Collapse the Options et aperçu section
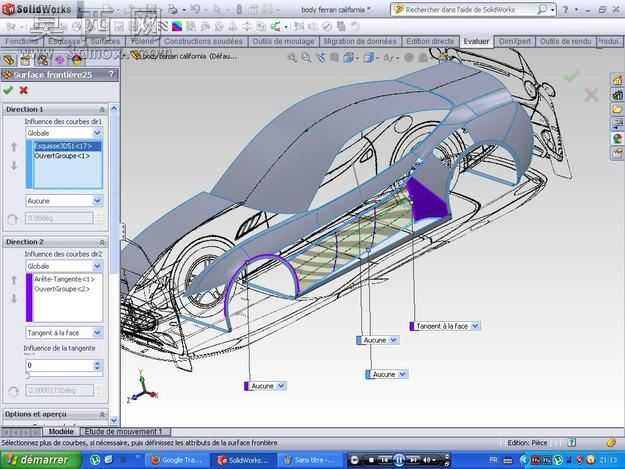This screenshot has height=469, width=625. click(x=102, y=414)
